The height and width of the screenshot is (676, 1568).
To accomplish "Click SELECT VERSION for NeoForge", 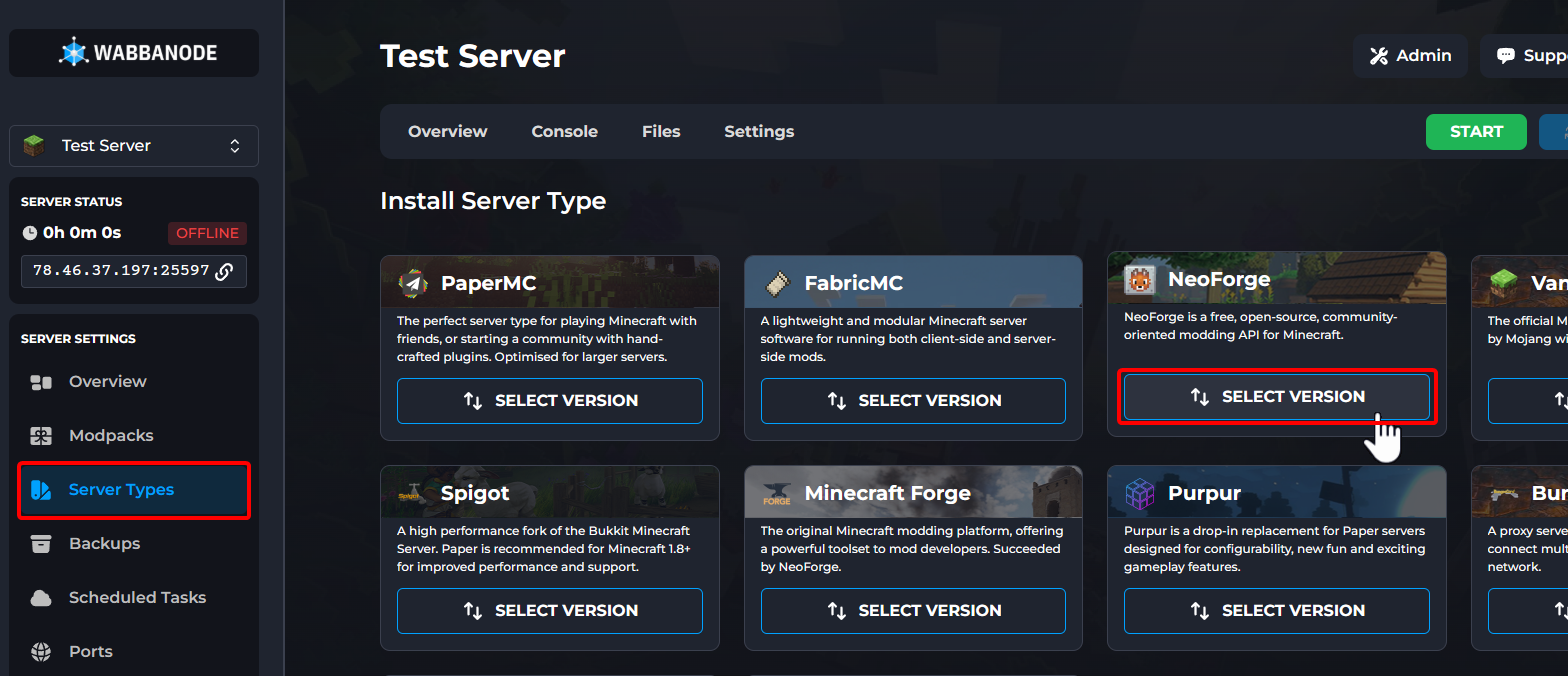I will point(1277,397).
